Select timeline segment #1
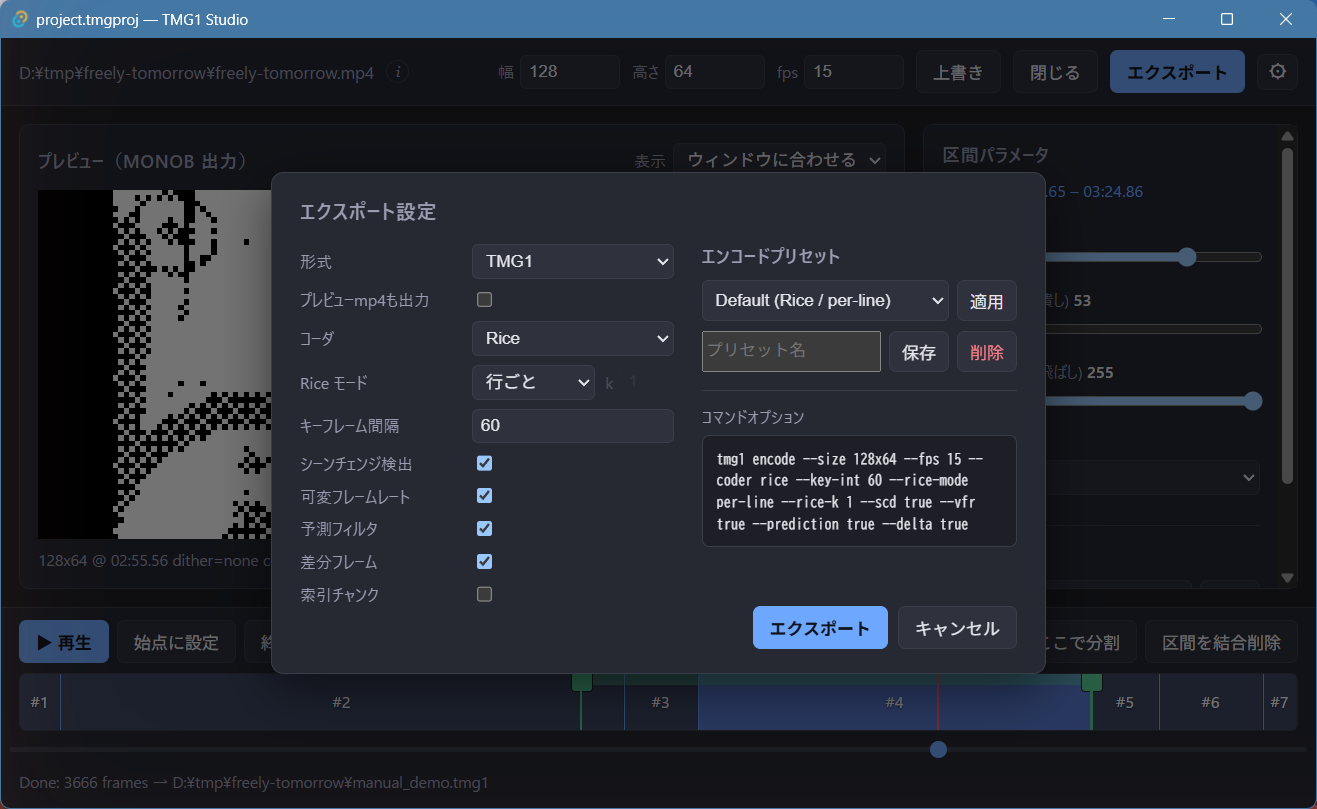Image resolution: width=1317 pixels, height=809 pixels. pyautogui.click(x=39, y=702)
